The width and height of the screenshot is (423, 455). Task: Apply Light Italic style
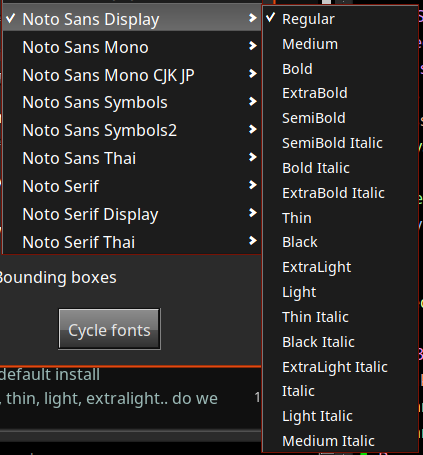340,416
